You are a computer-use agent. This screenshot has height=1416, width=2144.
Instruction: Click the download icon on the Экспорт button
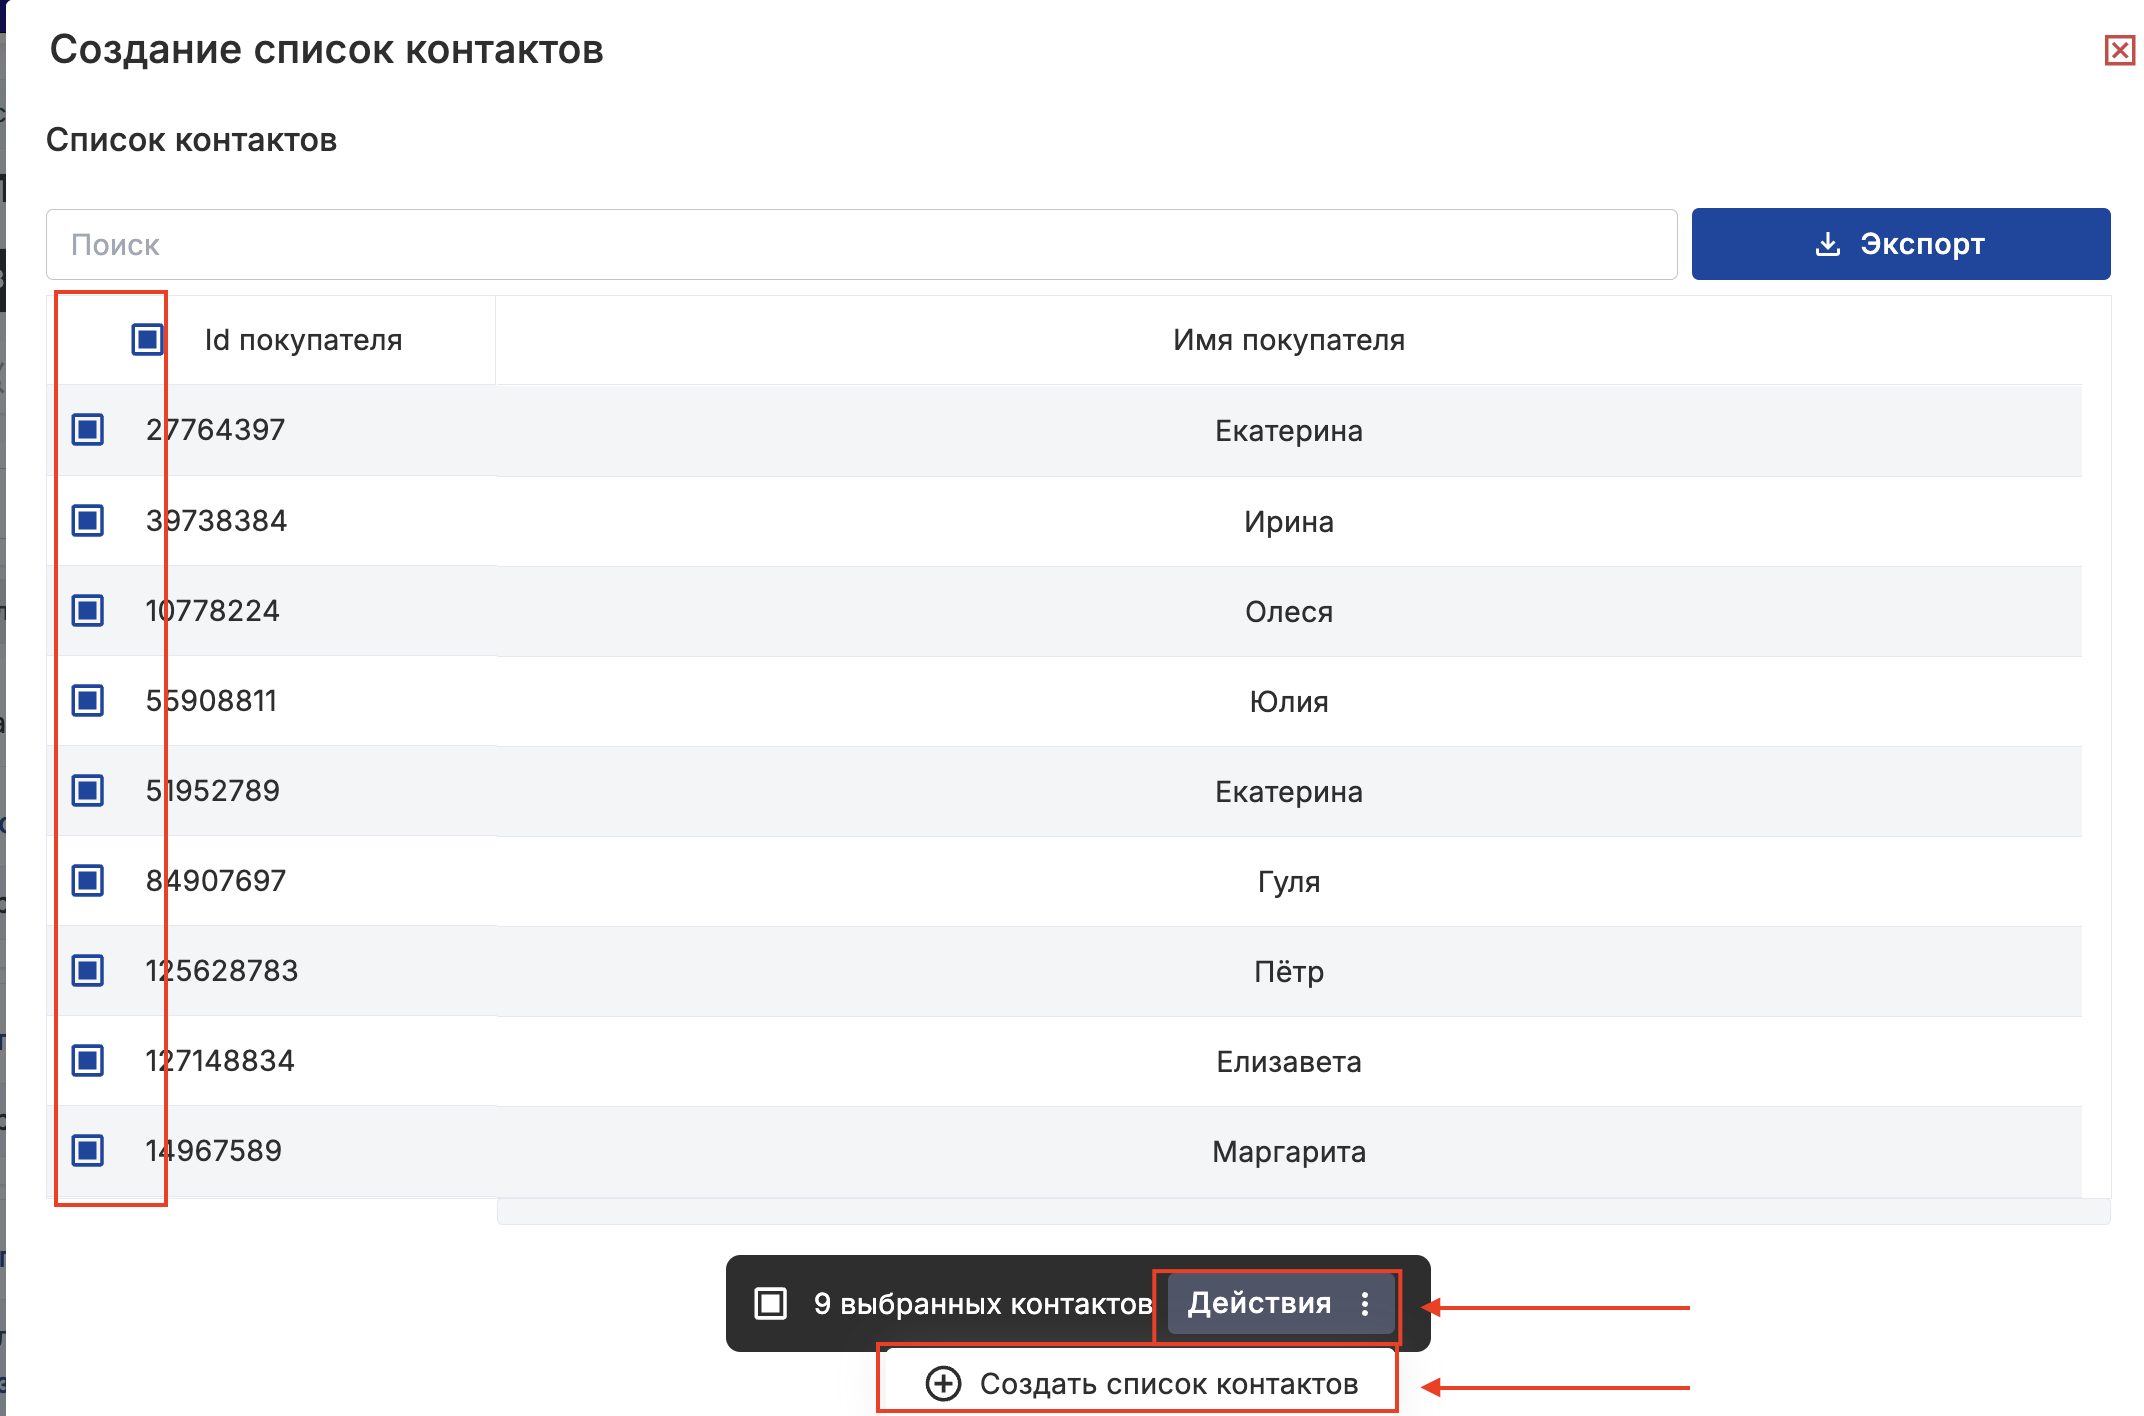[x=1827, y=243]
